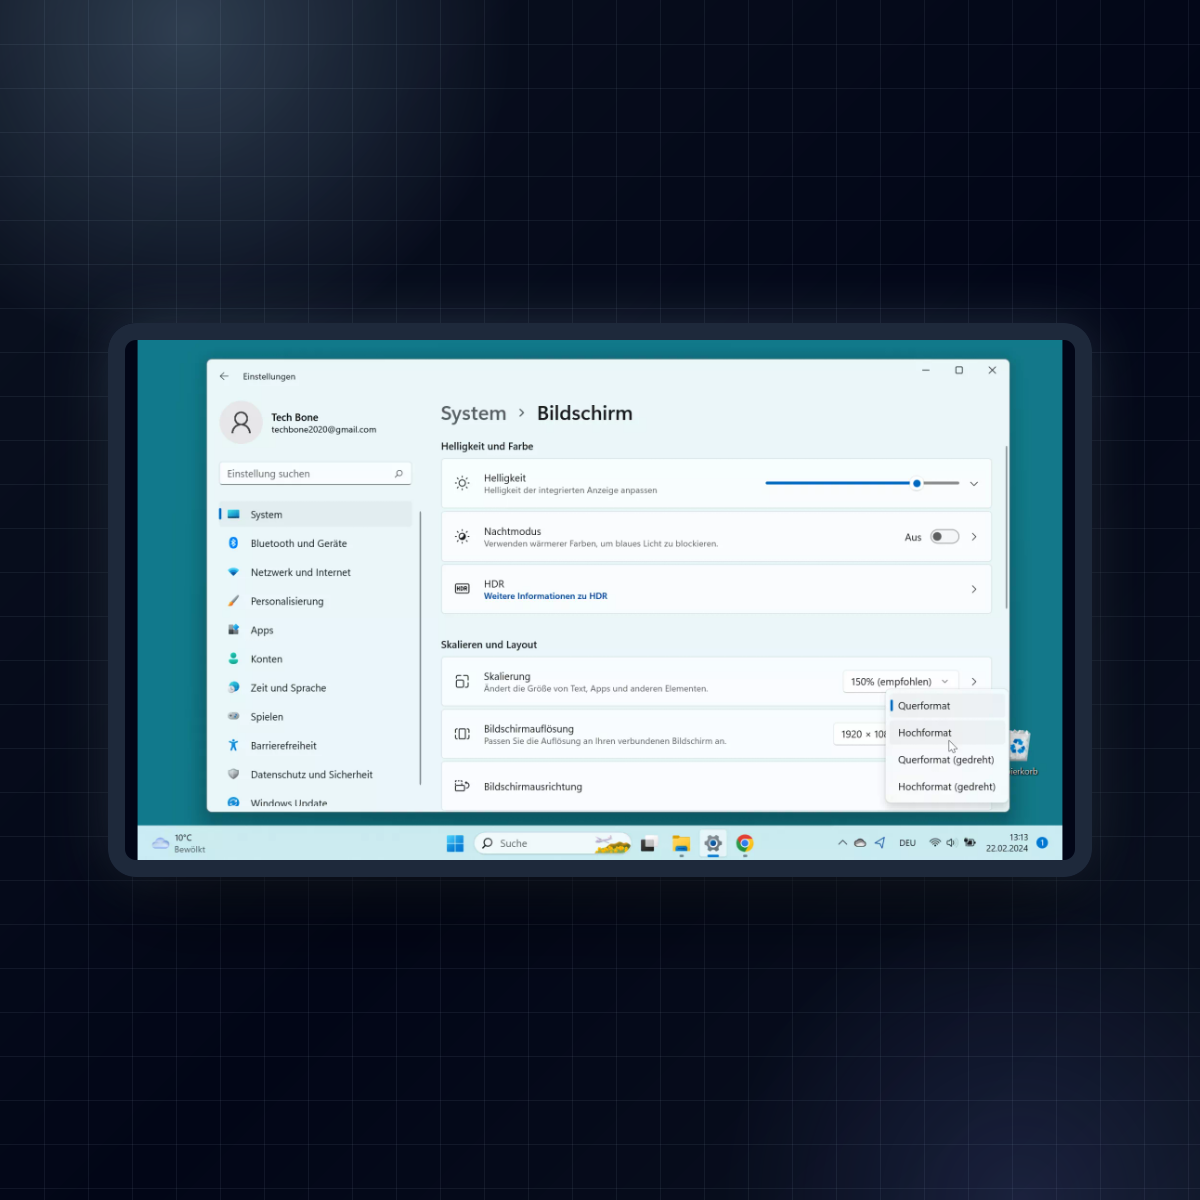Click the settings page vertical scrollbar

pos(1006,527)
